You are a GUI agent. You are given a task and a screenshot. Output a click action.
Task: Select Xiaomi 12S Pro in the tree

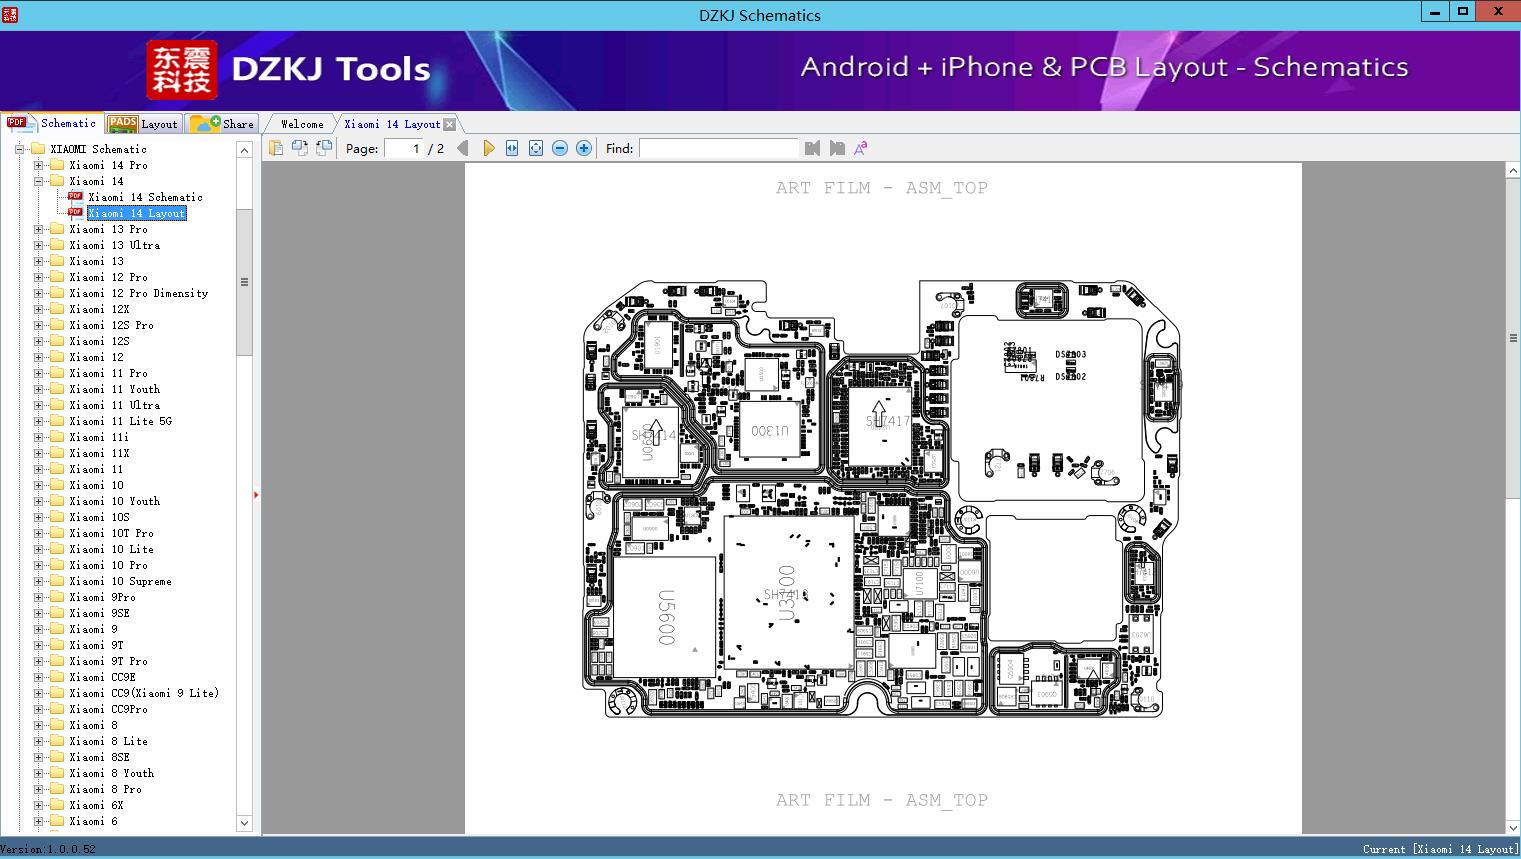(112, 325)
